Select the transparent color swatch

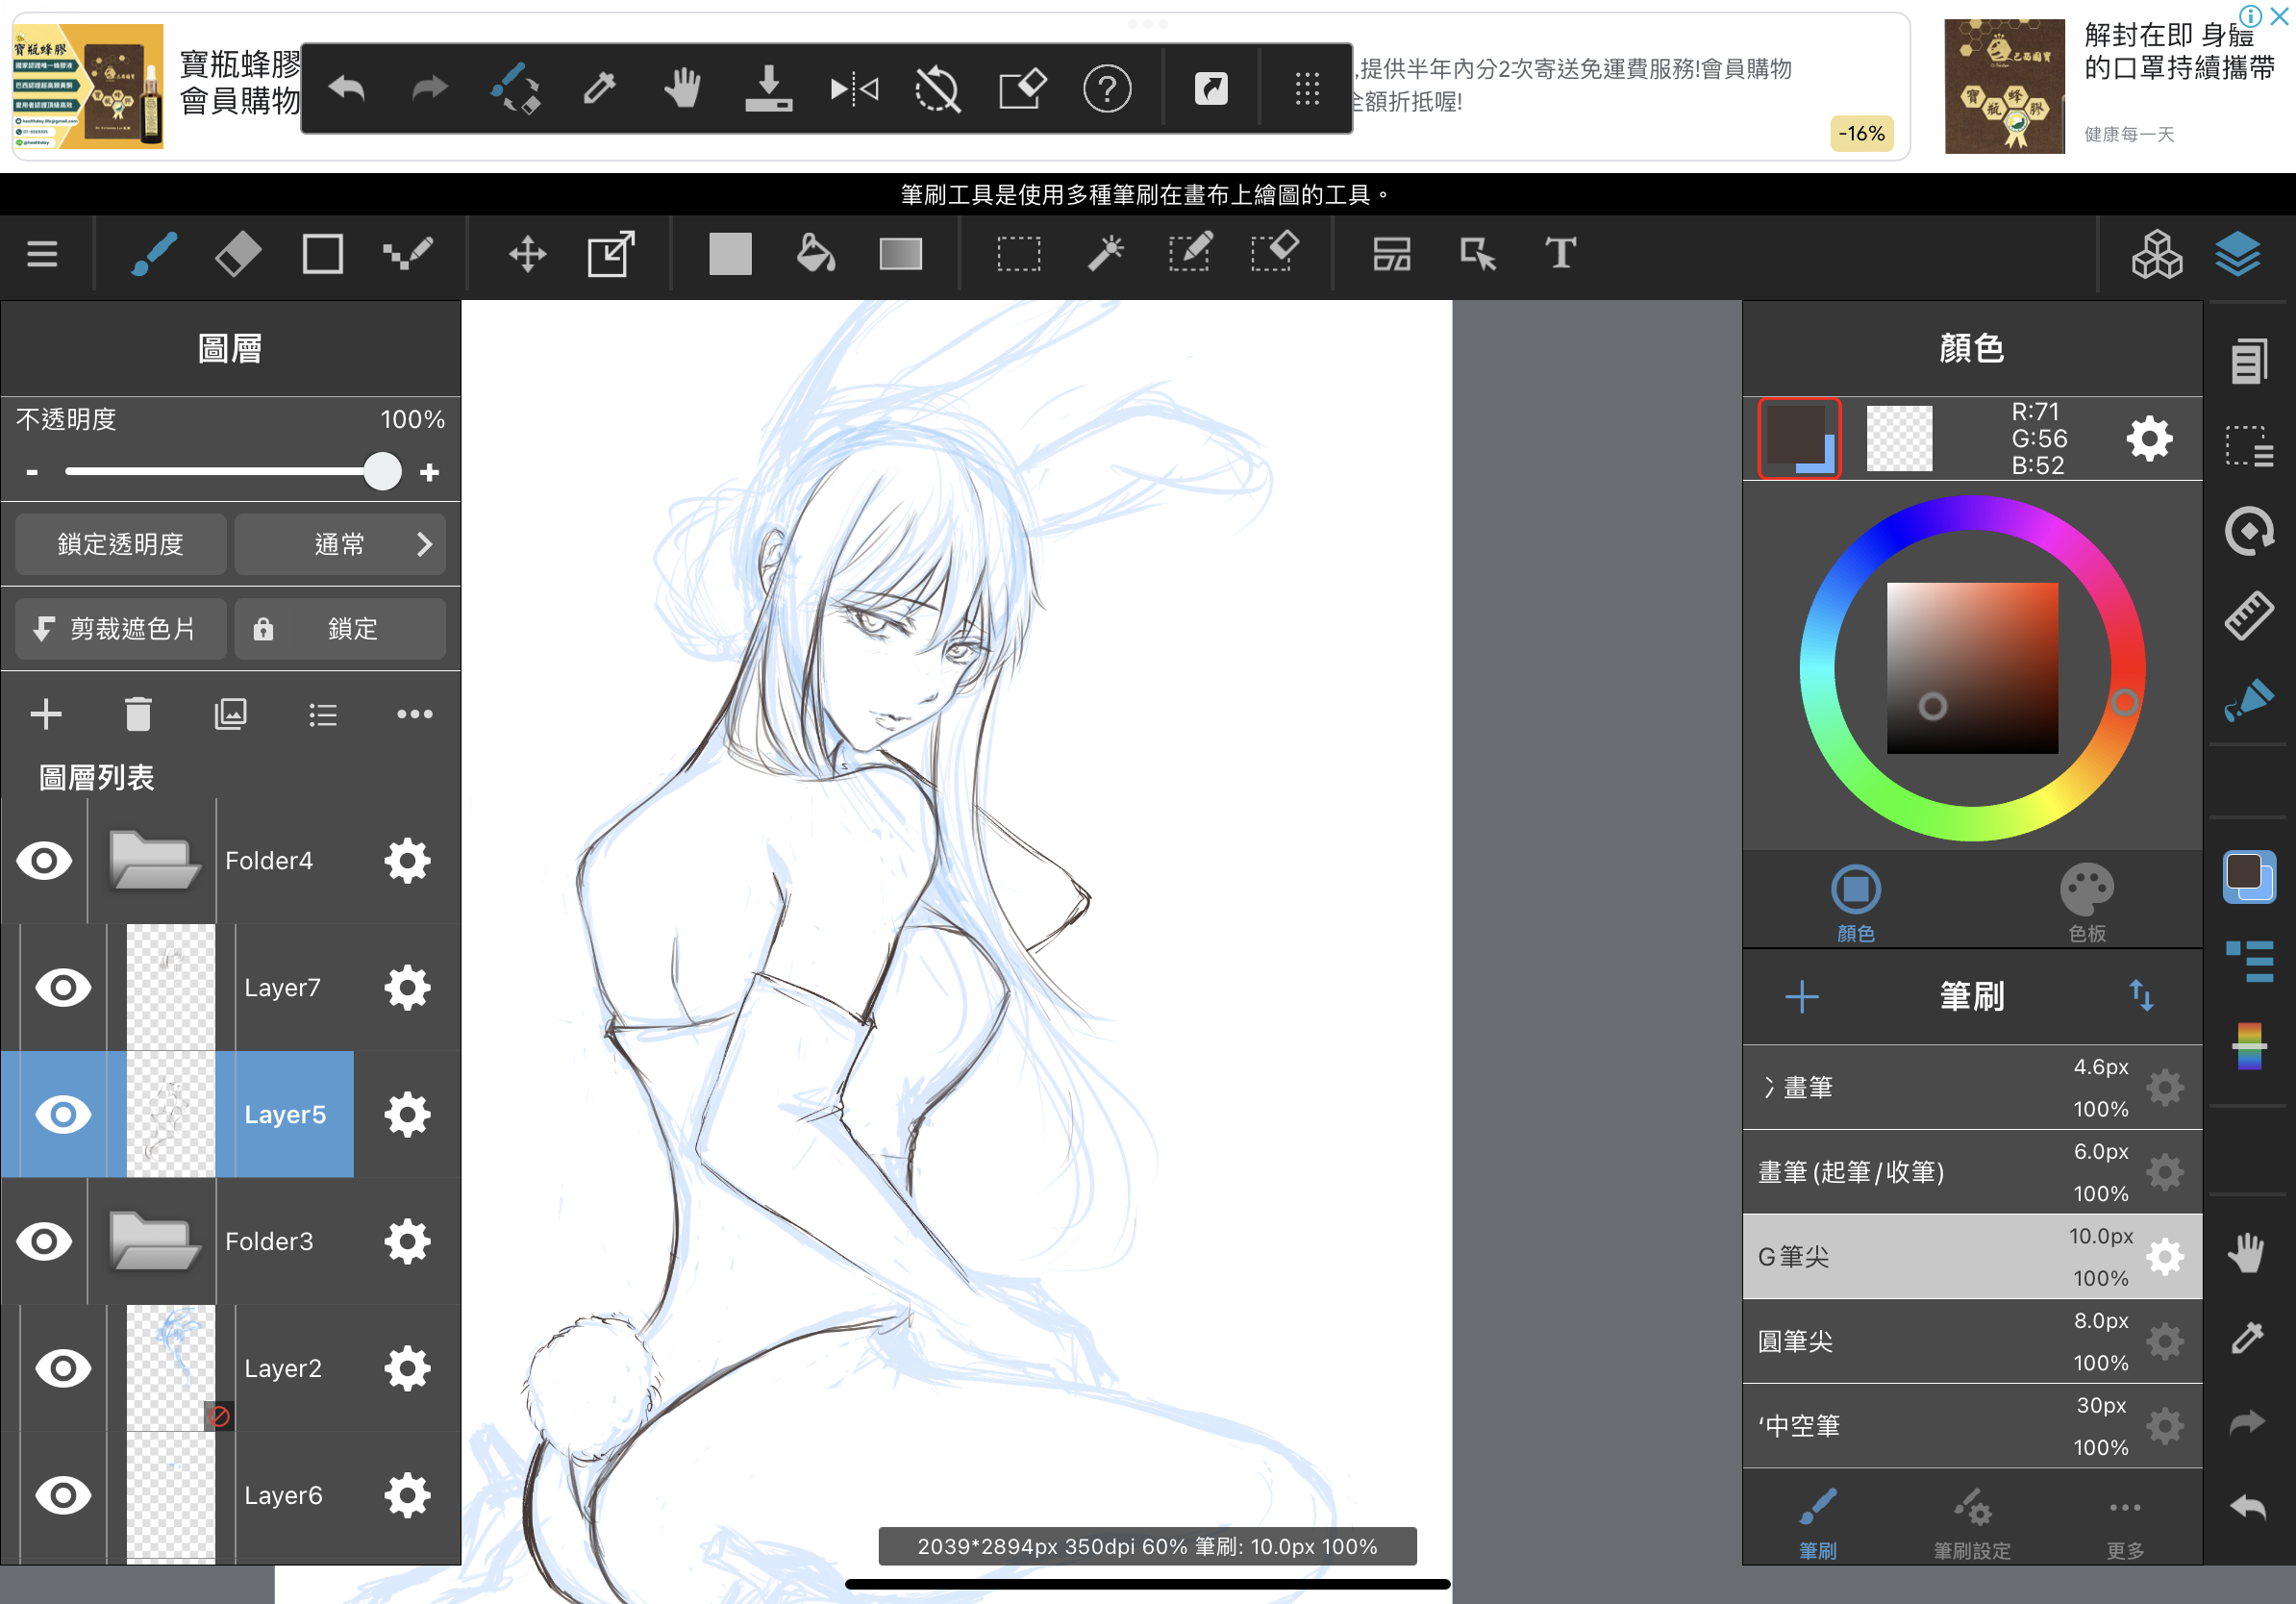coord(1899,438)
